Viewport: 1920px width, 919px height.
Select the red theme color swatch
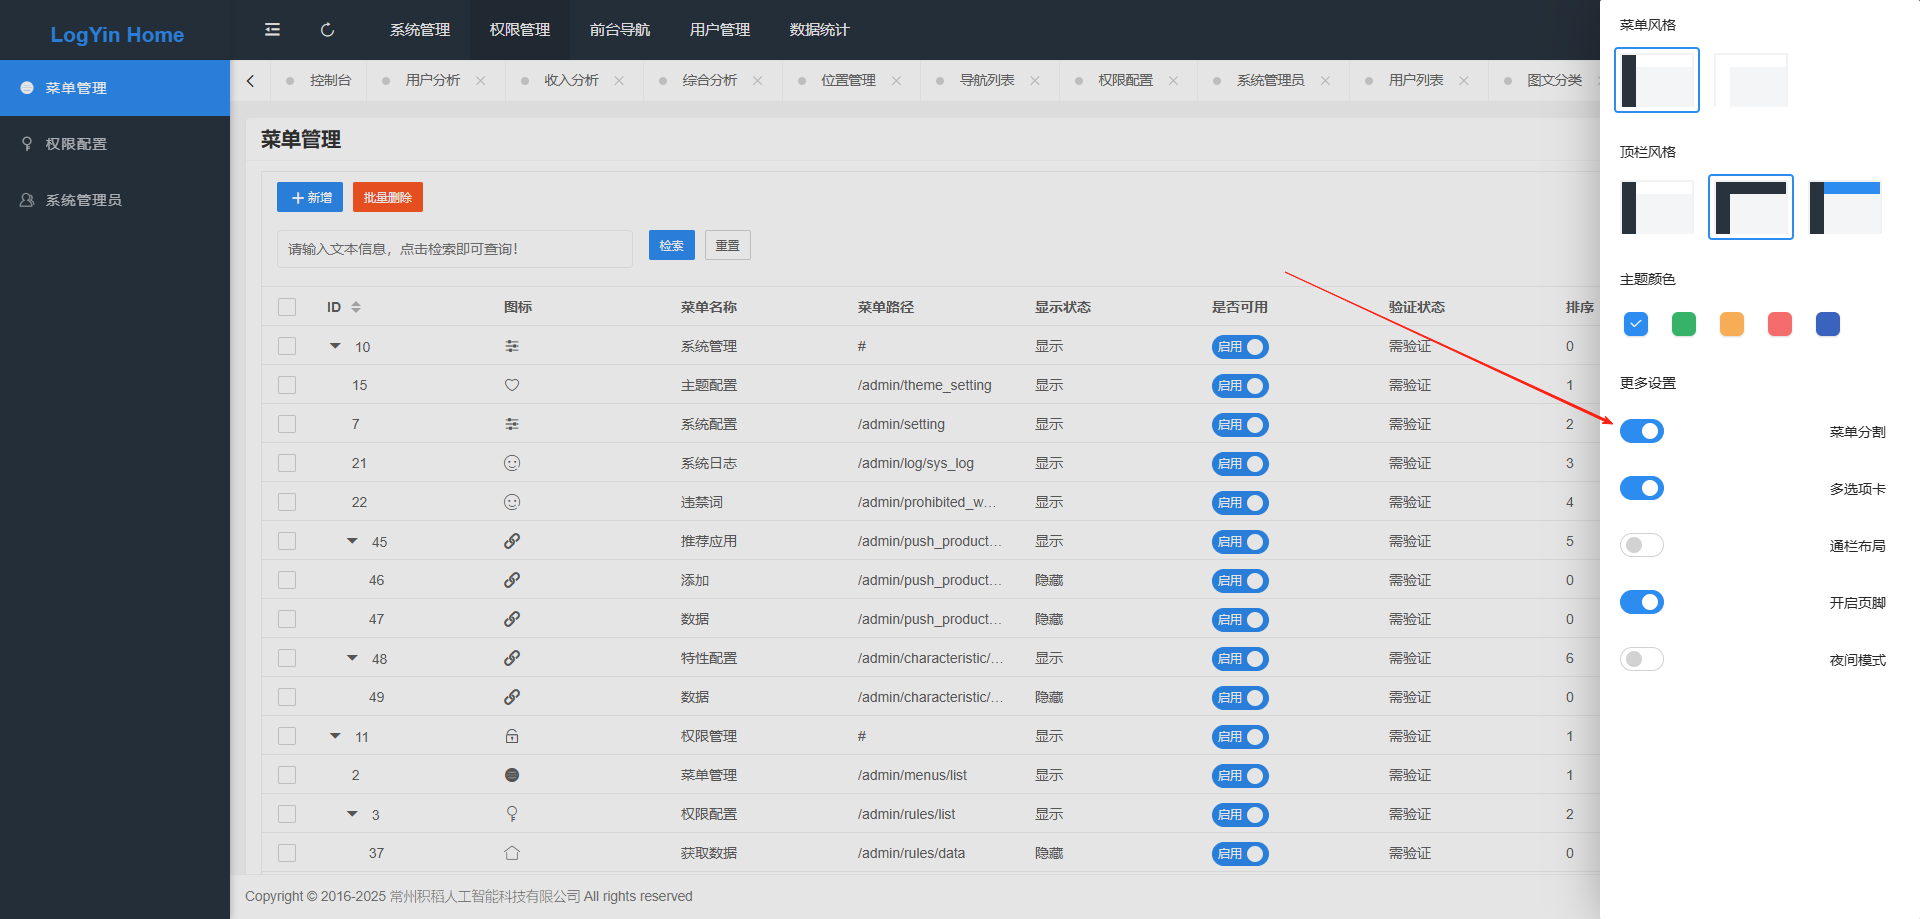[1780, 324]
